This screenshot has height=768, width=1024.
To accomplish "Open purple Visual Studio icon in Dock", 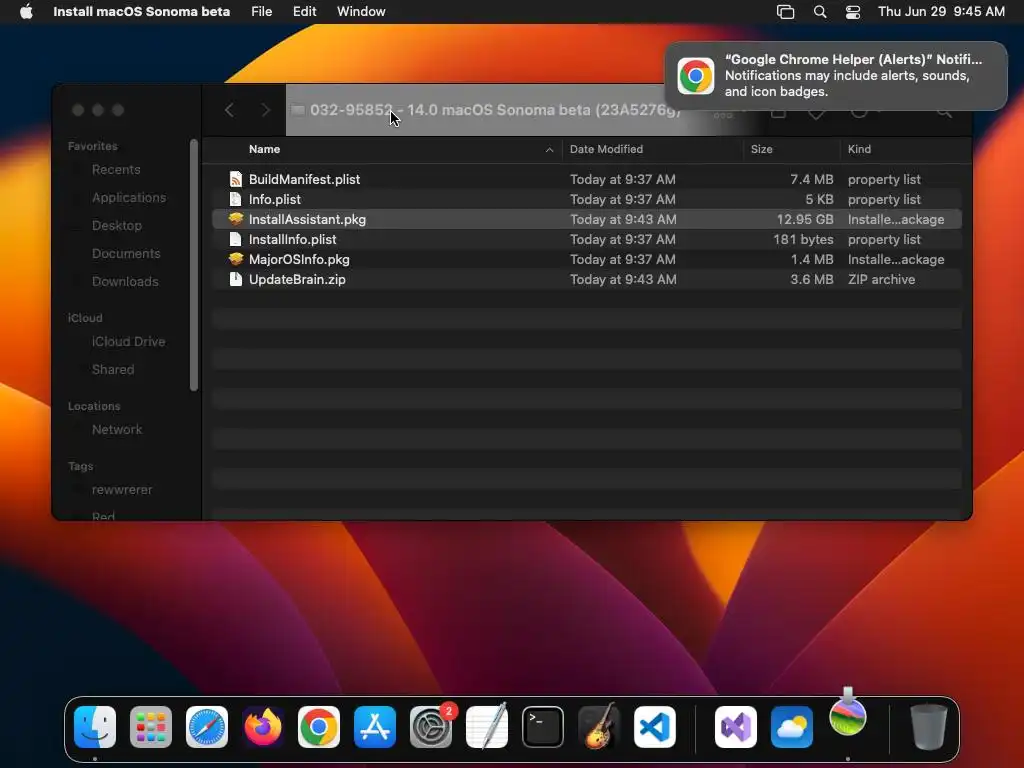I will tap(736, 726).
